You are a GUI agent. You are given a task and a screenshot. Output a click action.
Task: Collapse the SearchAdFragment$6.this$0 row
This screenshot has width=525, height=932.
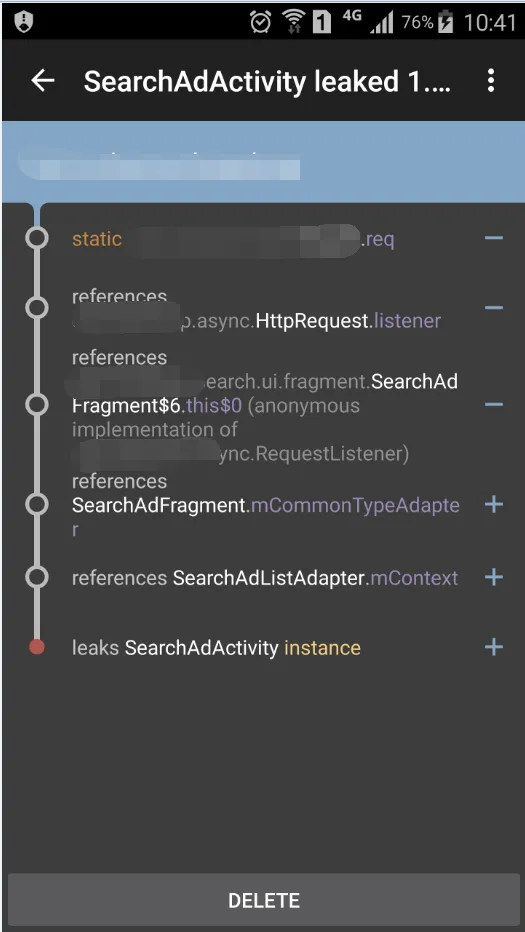493,405
